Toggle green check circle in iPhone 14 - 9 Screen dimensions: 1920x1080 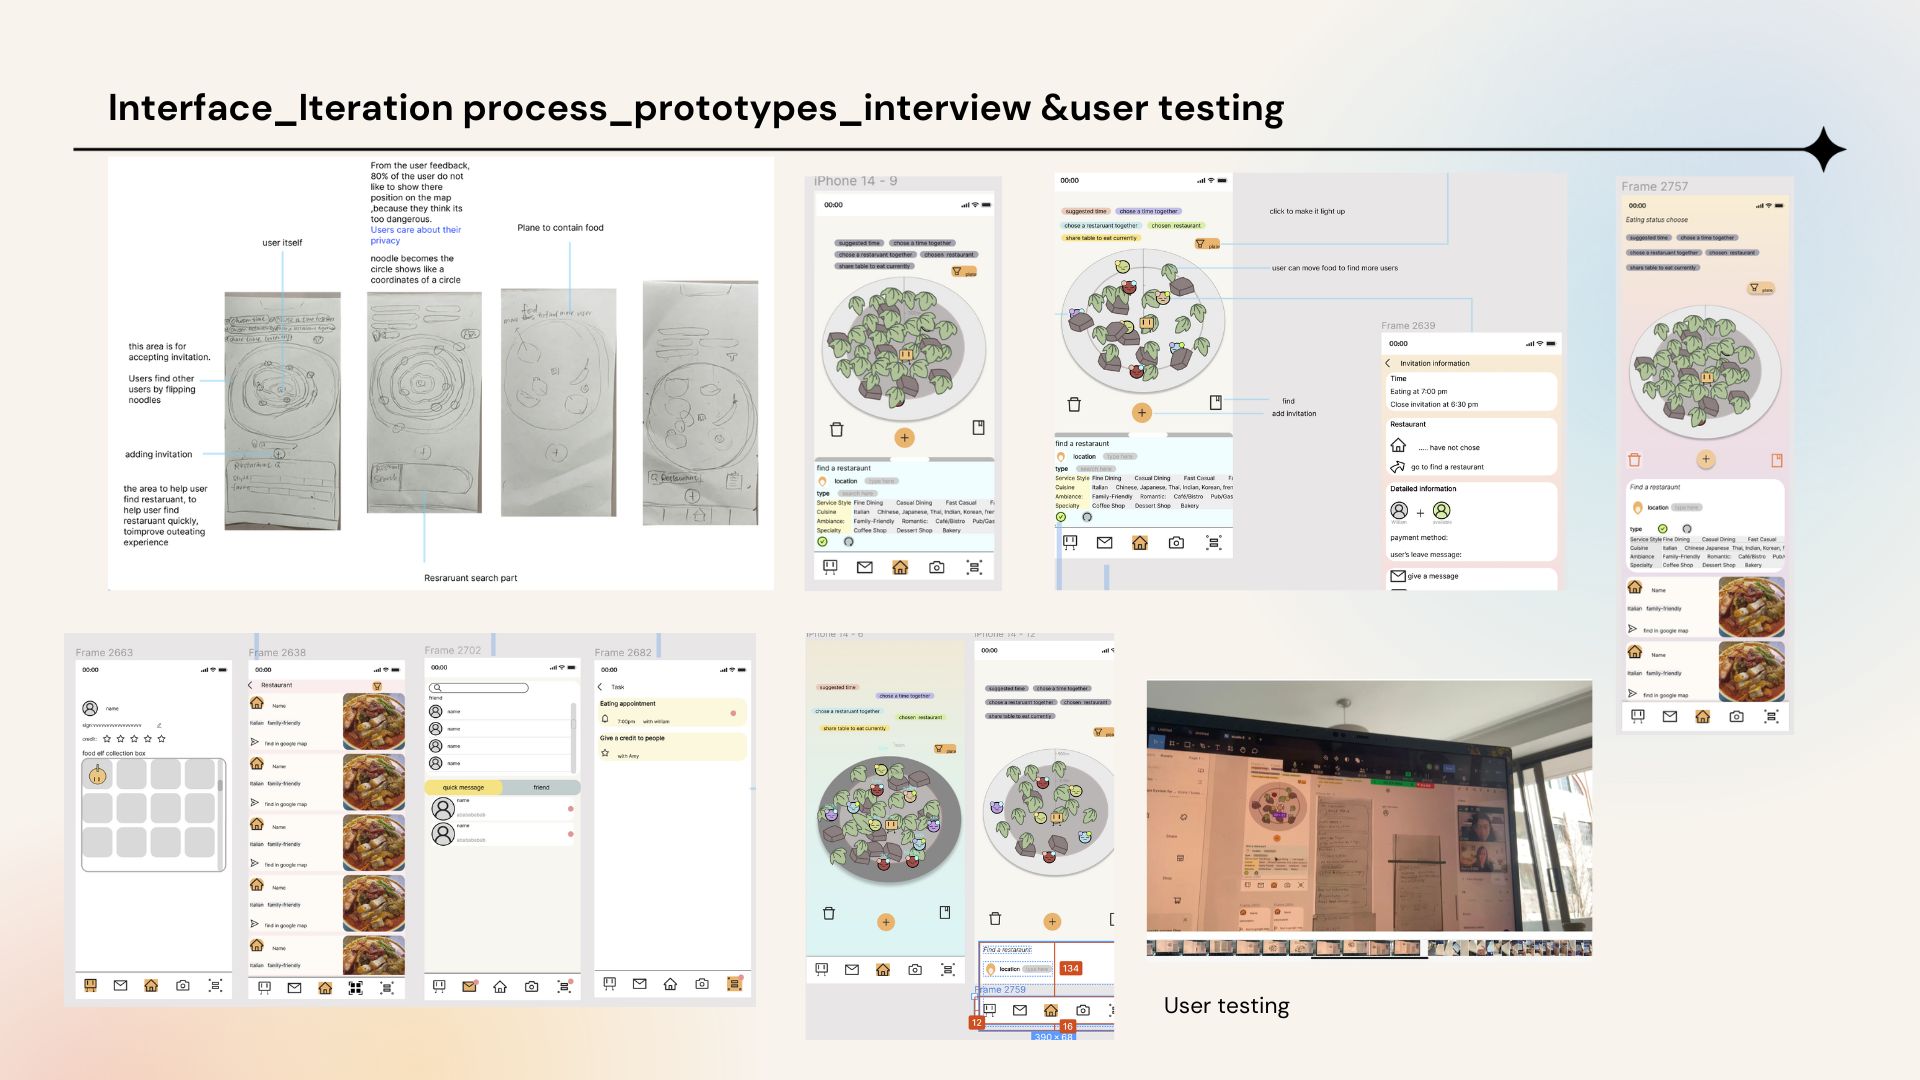click(x=822, y=541)
